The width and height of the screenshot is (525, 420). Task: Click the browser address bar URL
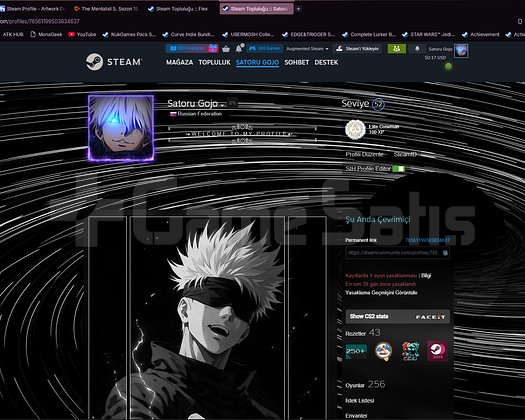click(x=40, y=21)
